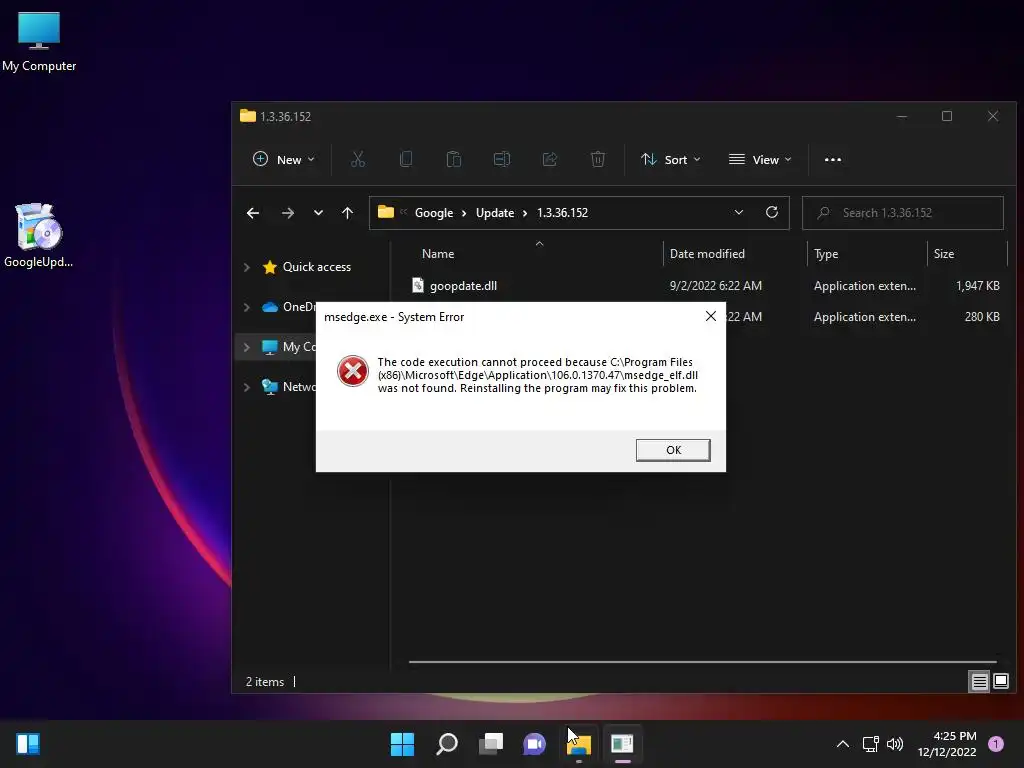Image resolution: width=1024 pixels, height=768 pixels.
Task: Open Task View on the taskbar
Action: 491,744
